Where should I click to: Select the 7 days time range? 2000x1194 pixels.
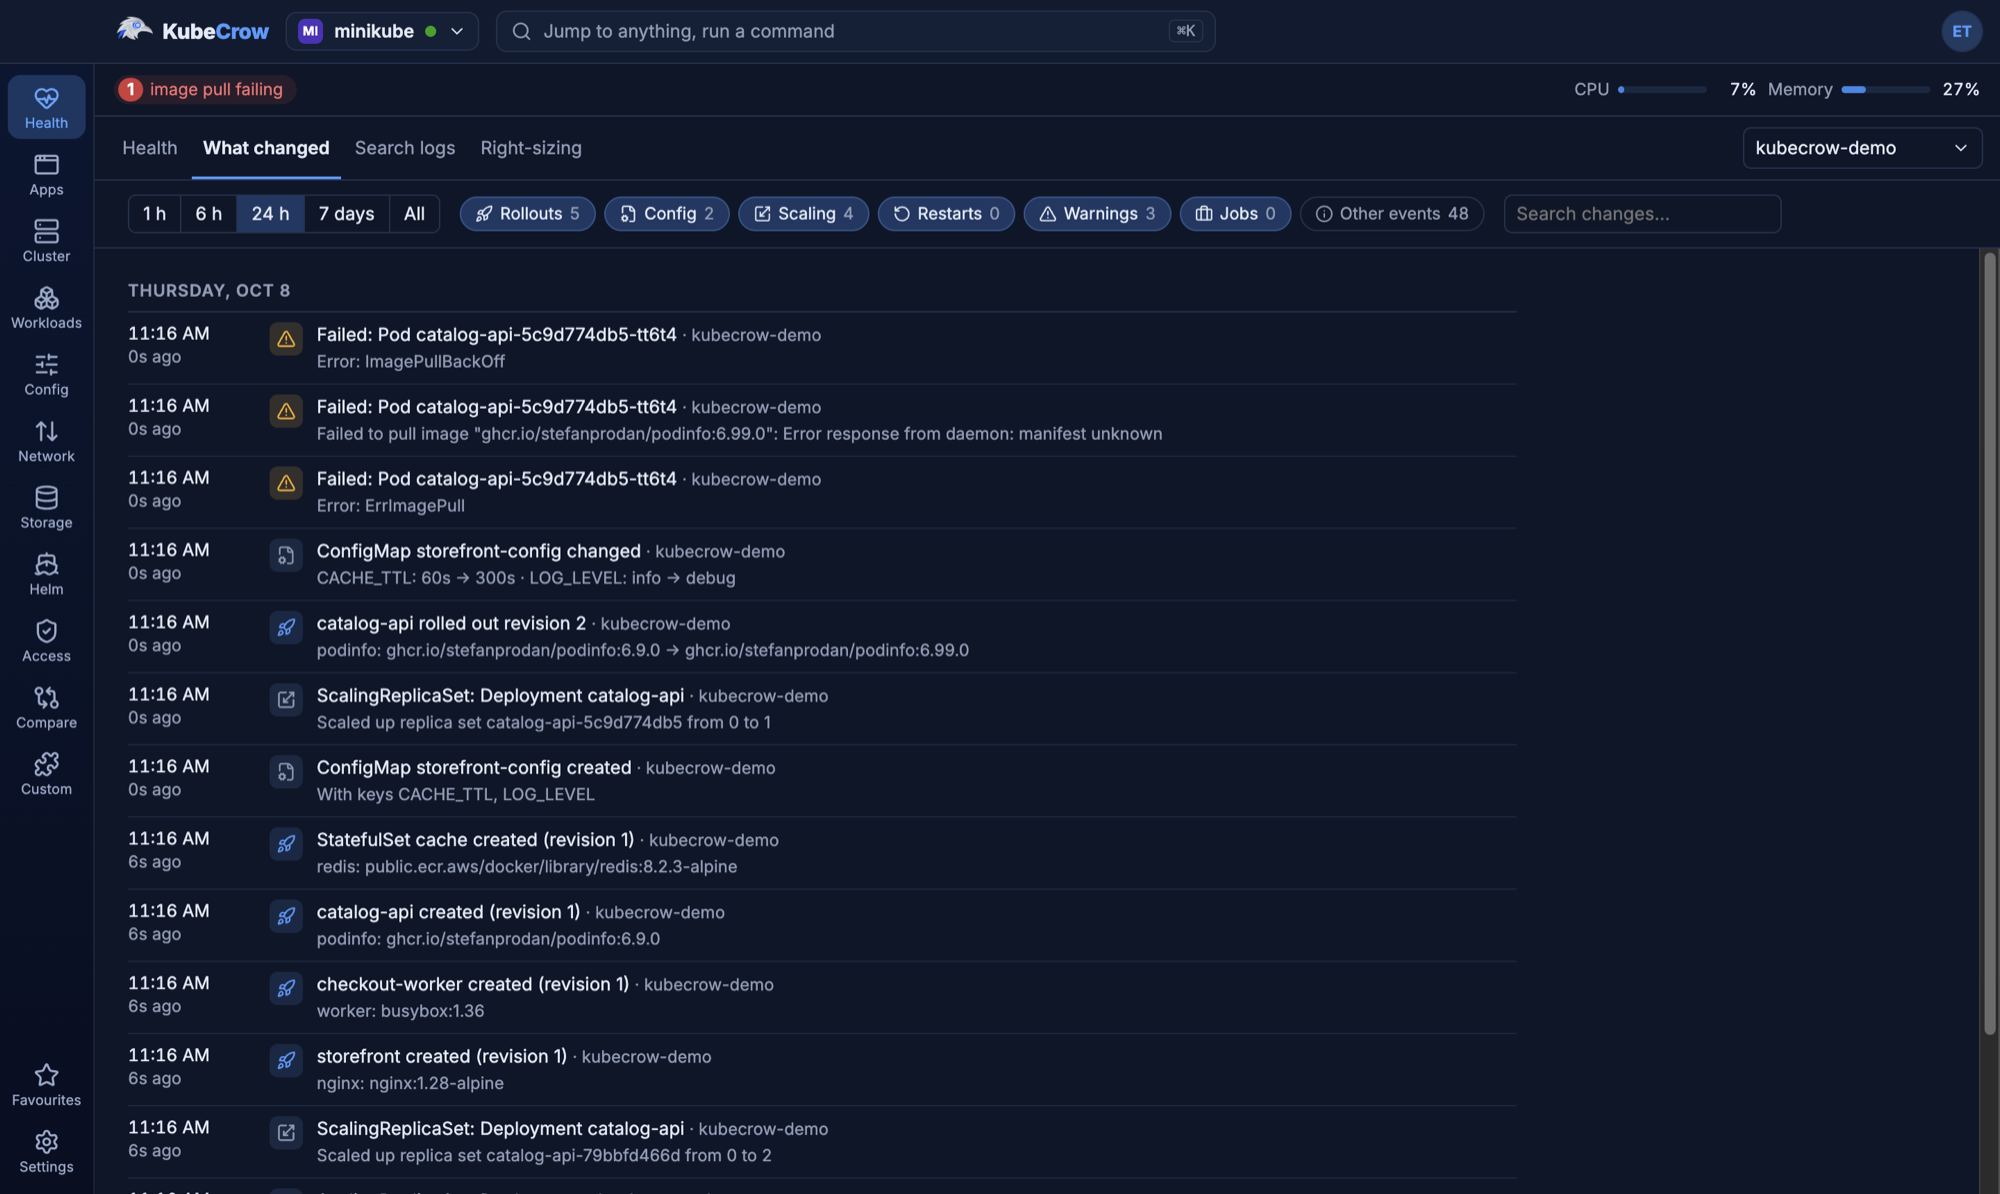click(346, 214)
